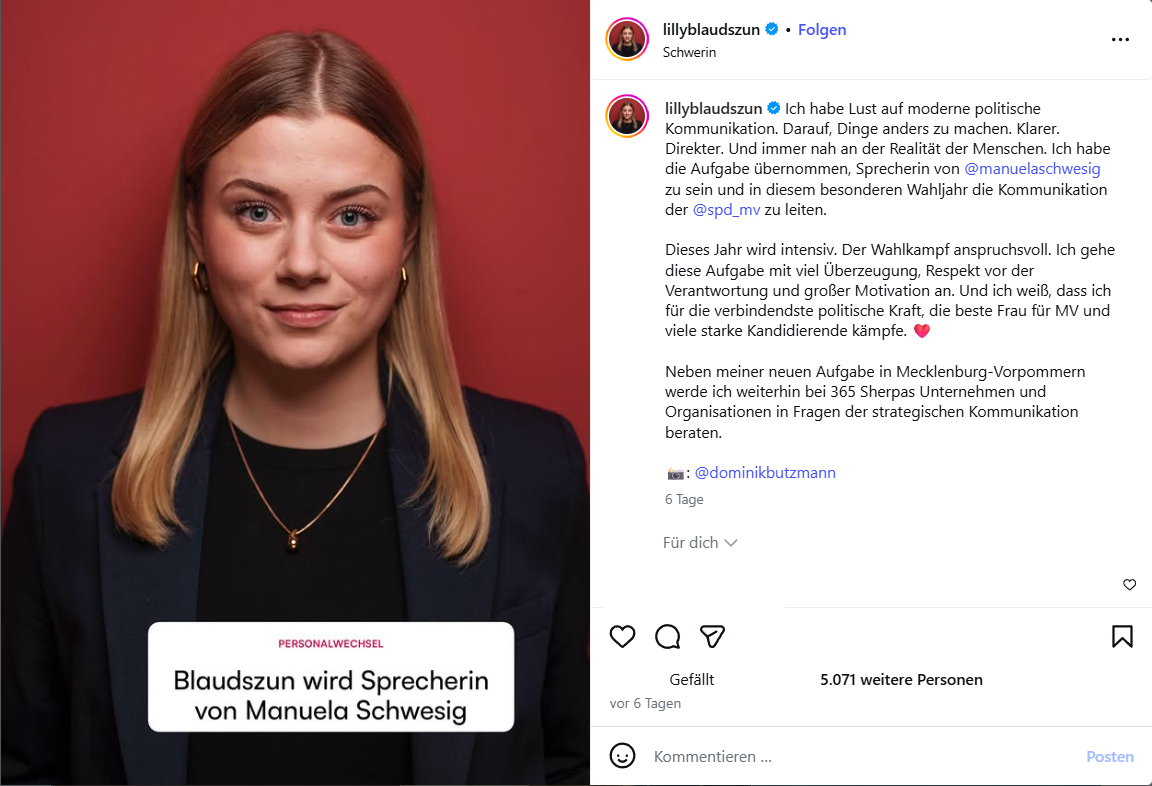View the "5.071 weitere Personen" likes list
Image resolution: width=1152 pixels, height=786 pixels.
901,679
